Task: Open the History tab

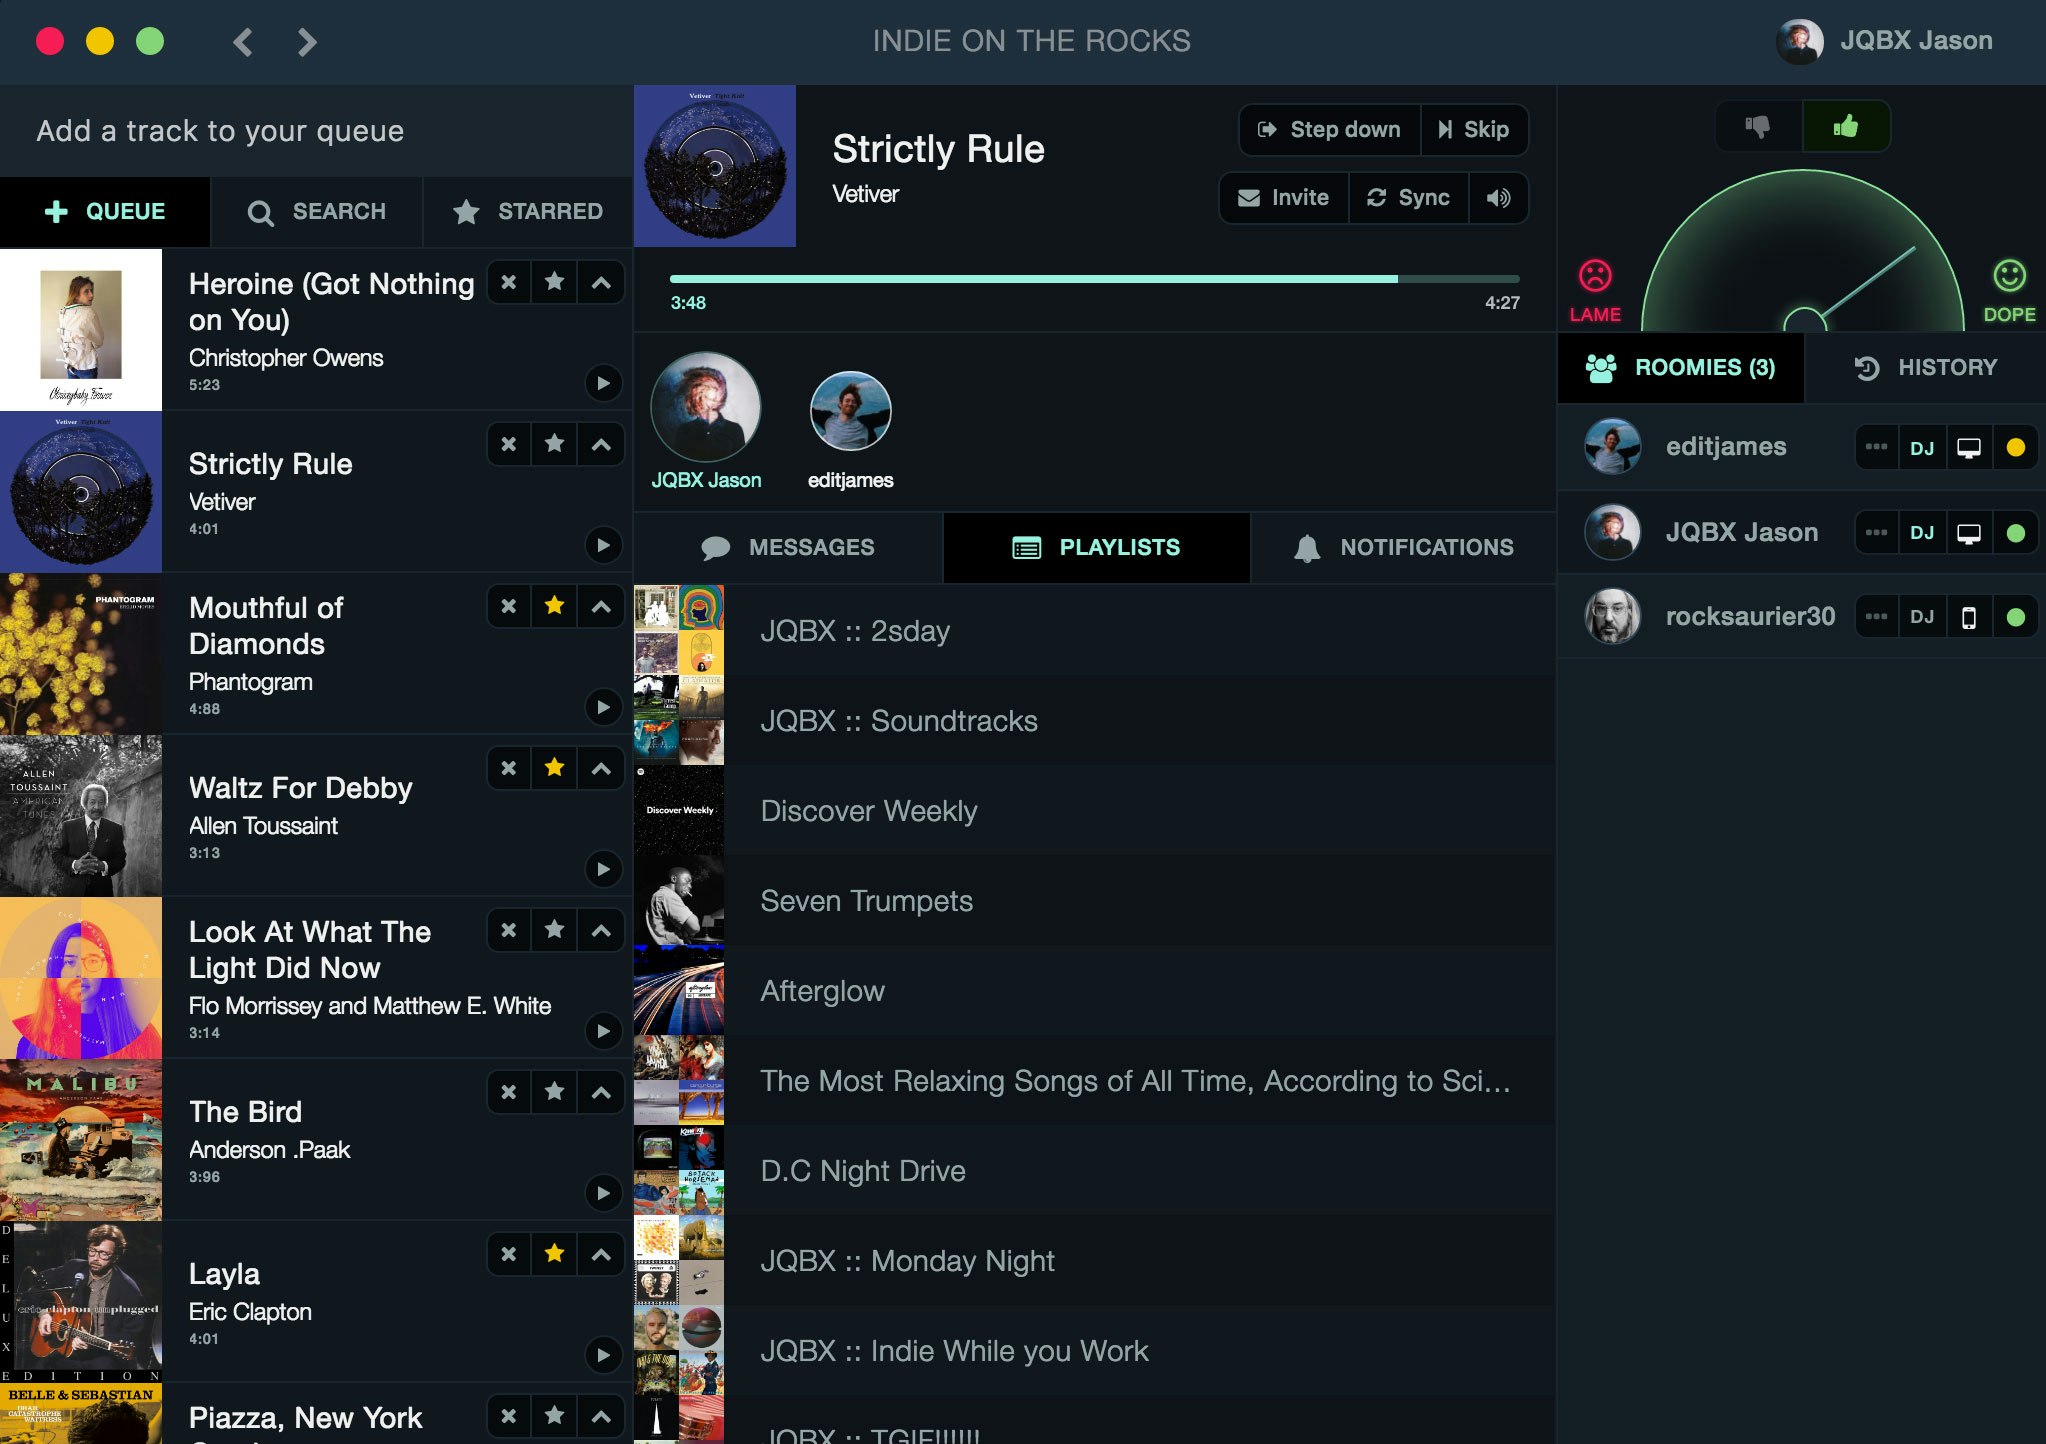Action: (x=1925, y=367)
